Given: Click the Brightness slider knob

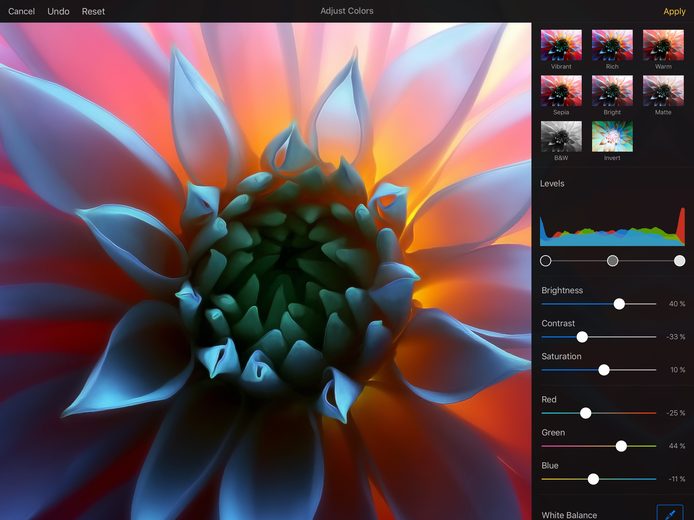Looking at the screenshot, I should pos(619,304).
